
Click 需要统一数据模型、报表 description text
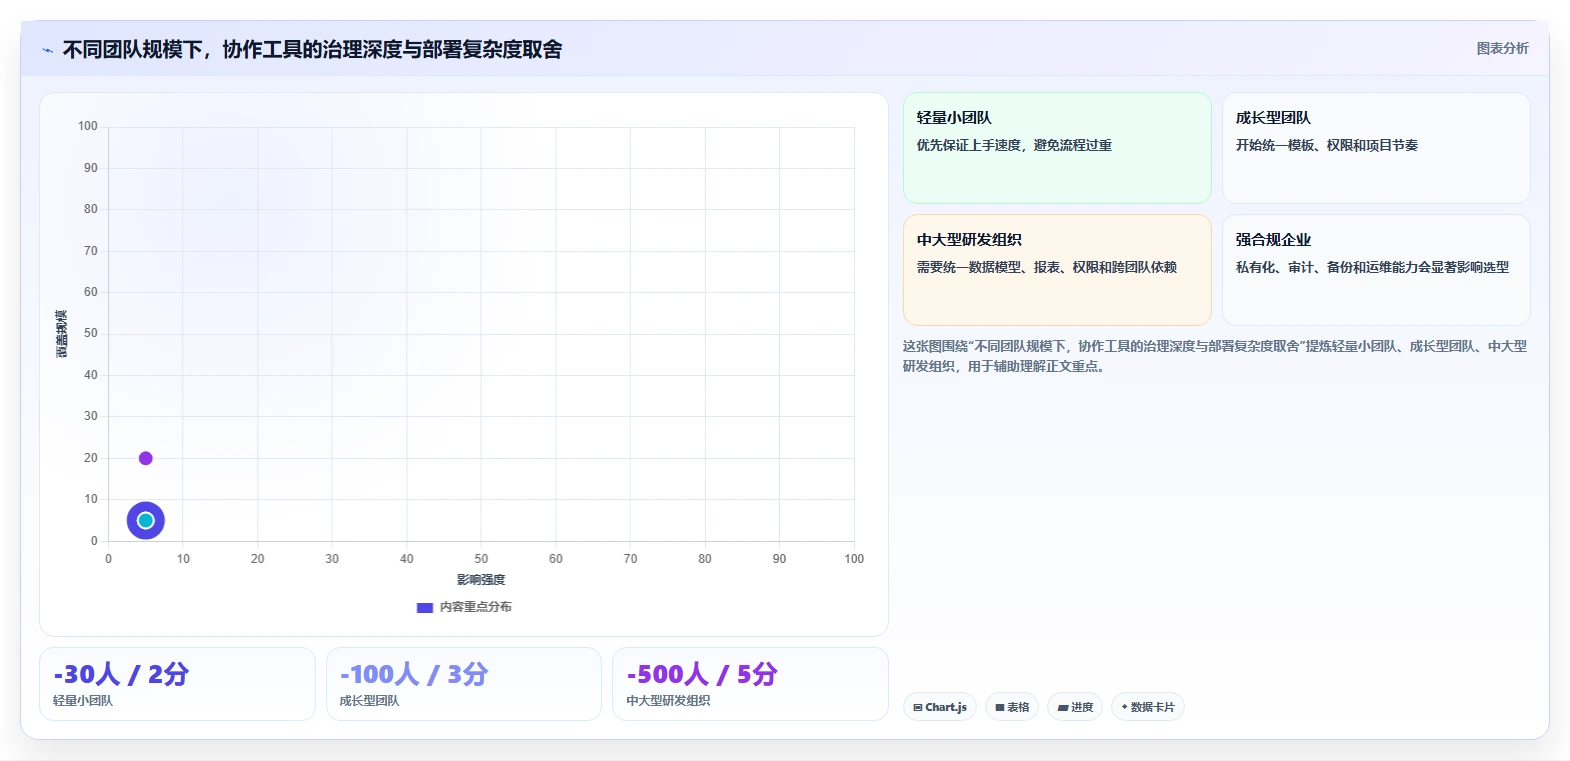[x=1047, y=267]
